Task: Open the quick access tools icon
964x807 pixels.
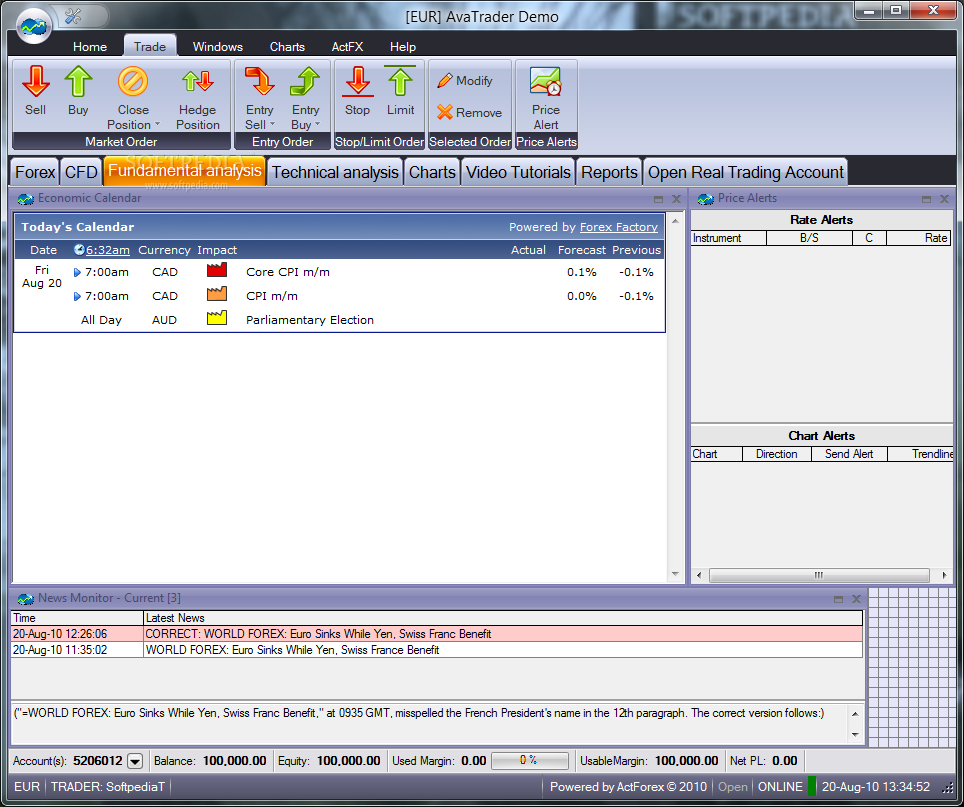Action: click(73, 16)
